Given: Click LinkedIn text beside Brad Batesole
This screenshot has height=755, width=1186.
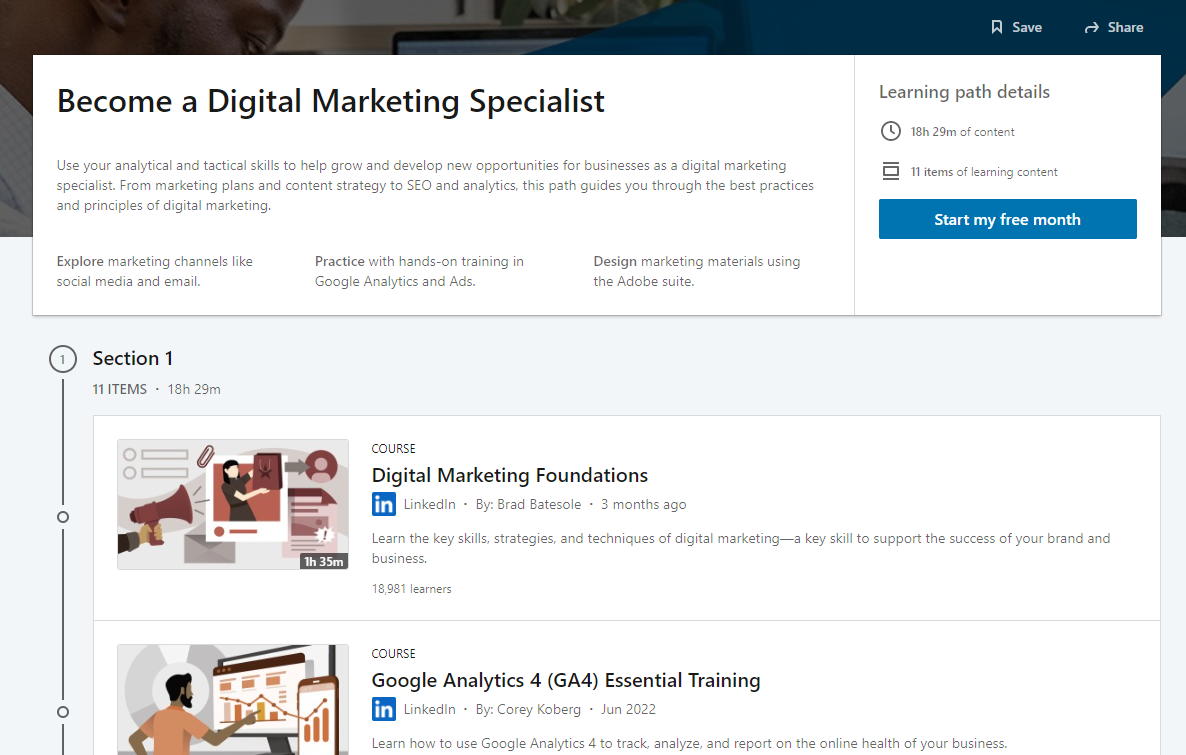Looking at the screenshot, I should 430,505.
